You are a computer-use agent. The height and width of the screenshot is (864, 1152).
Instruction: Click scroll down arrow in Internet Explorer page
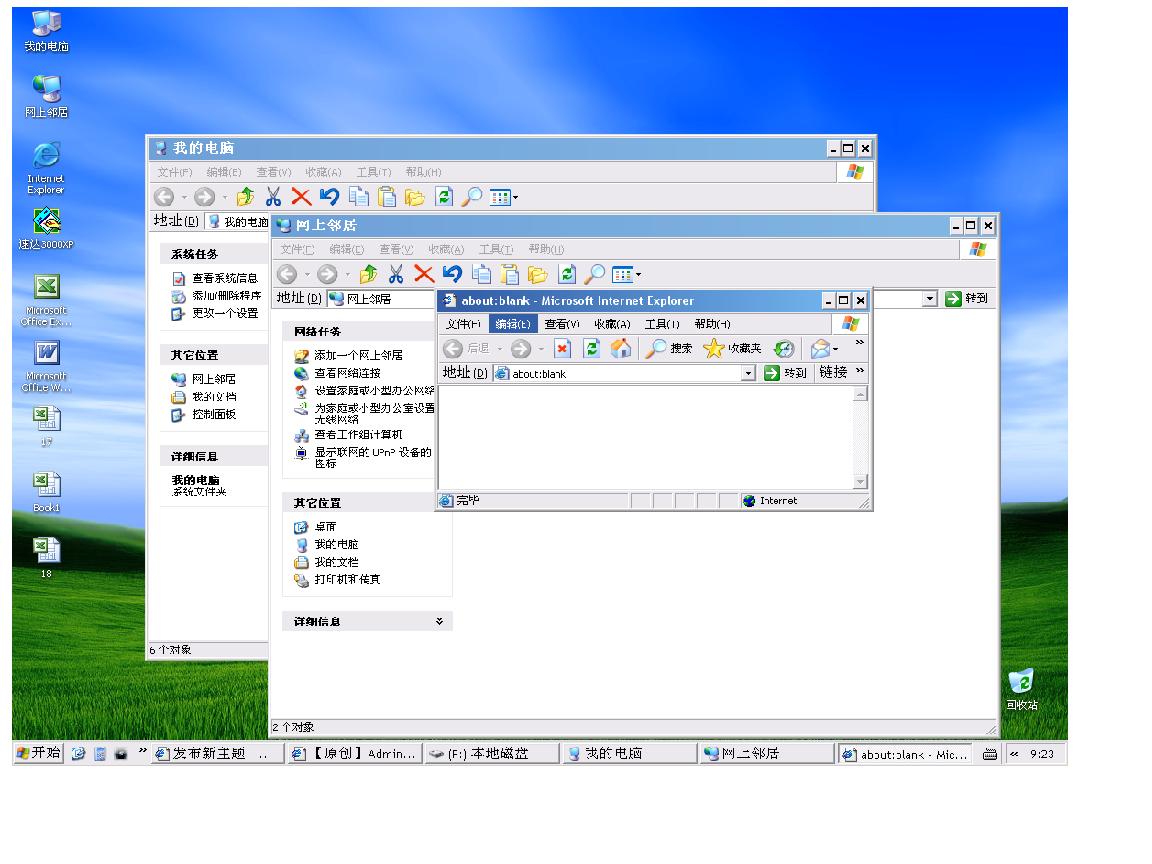[x=860, y=482]
